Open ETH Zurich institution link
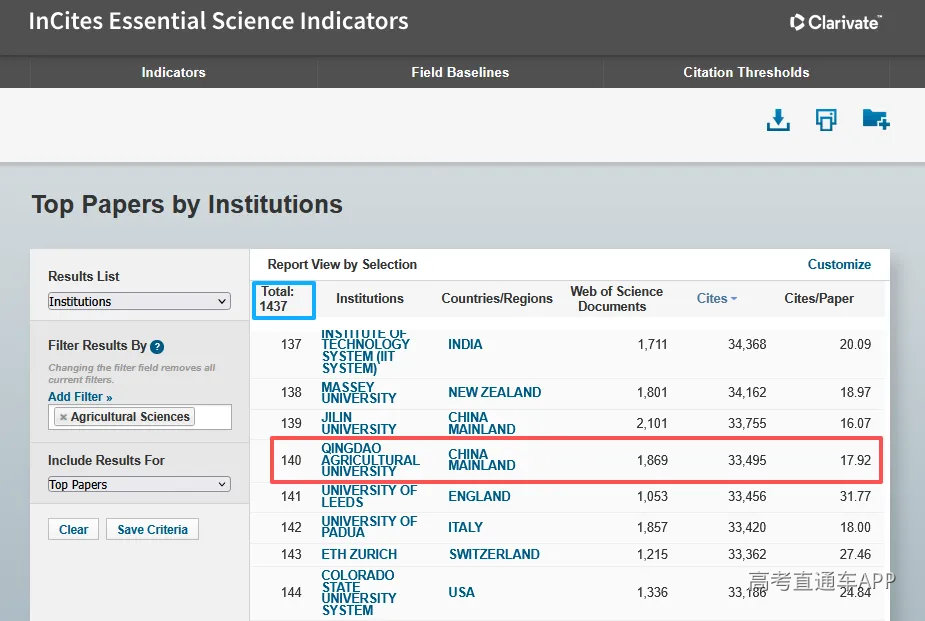 pos(359,554)
